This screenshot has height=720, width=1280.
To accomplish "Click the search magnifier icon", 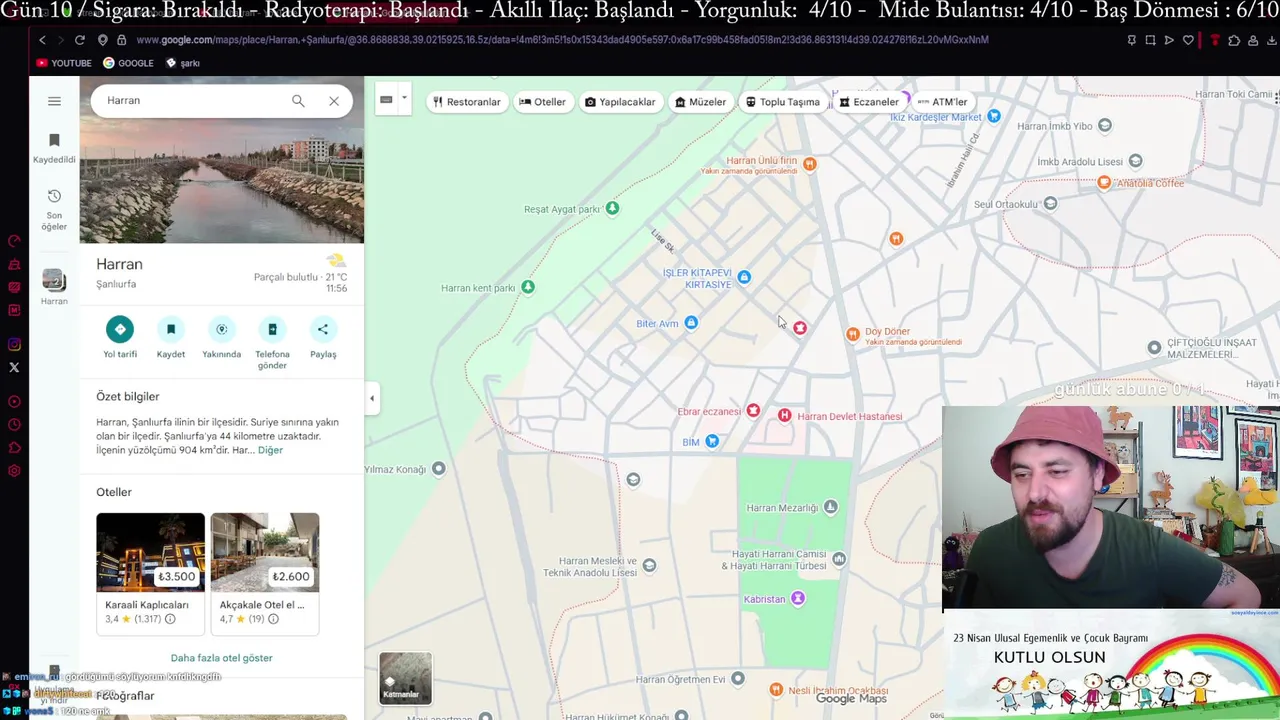I will click(298, 101).
